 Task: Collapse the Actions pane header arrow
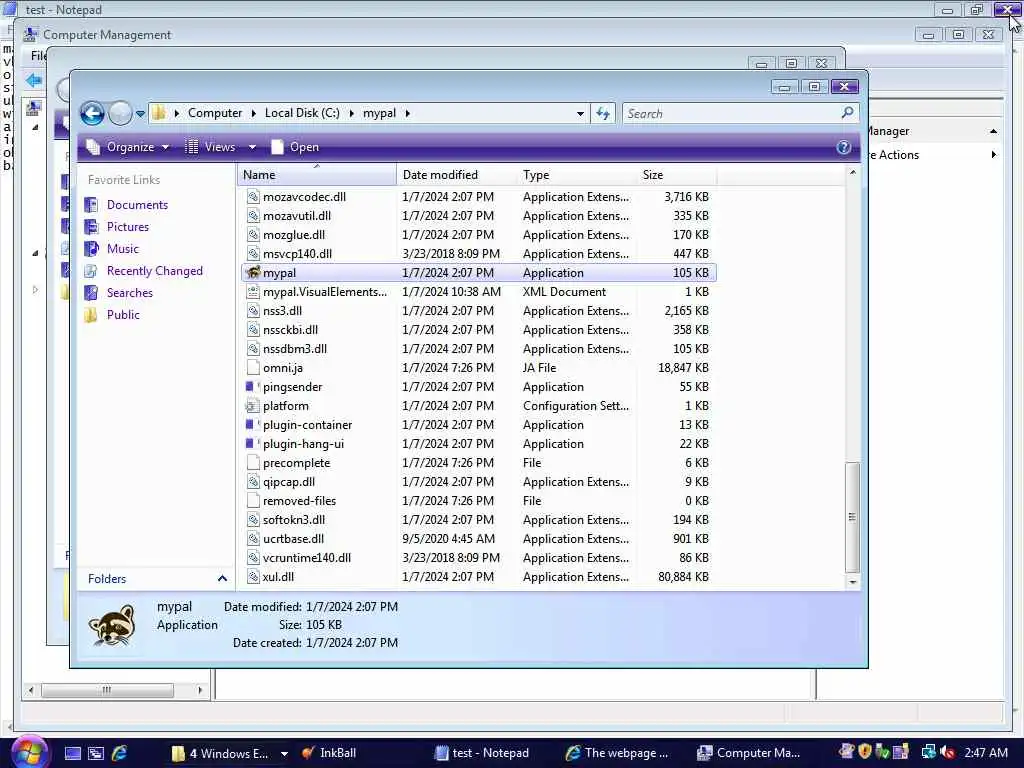pyautogui.click(x=993, y=131)
